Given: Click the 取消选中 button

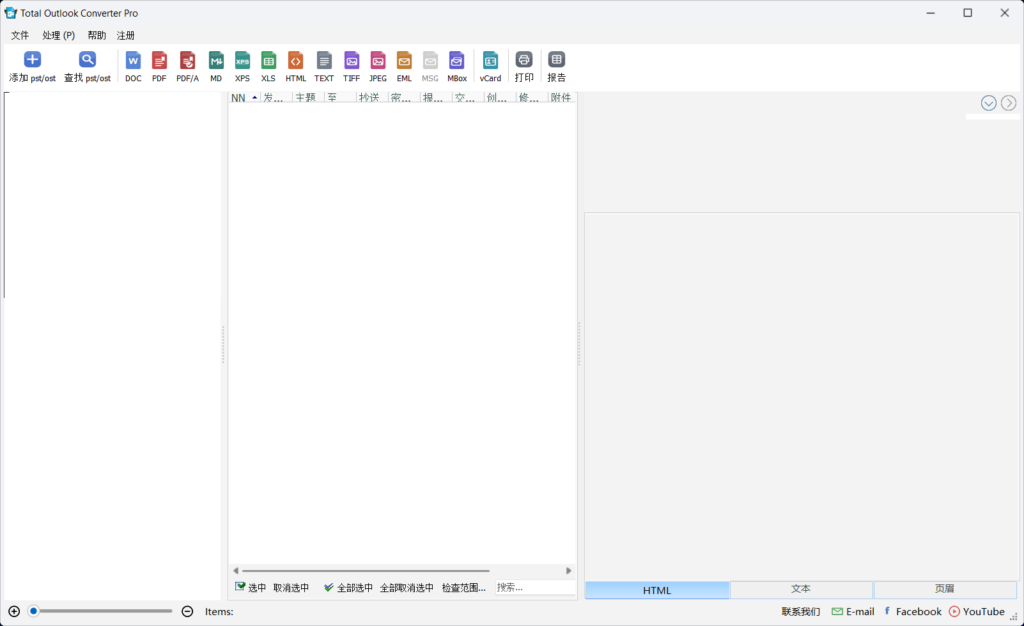Looking at the screenshot, I should point(291,587).
